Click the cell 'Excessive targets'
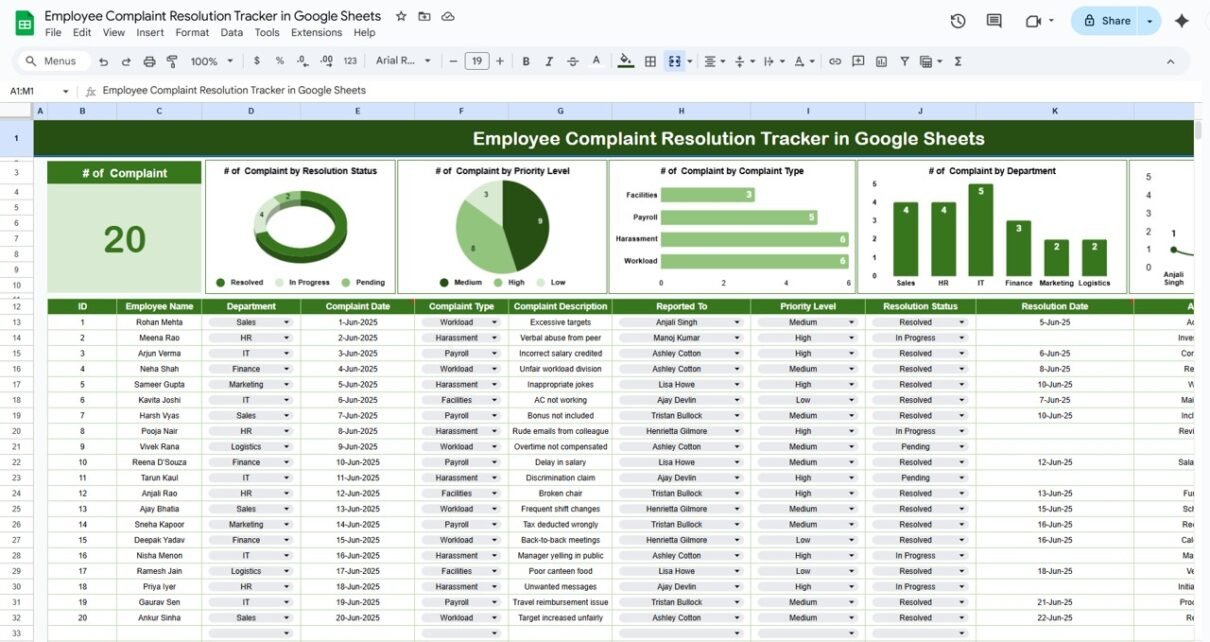The height and width of the screenshot is (642, 1210). tap(560, 323)
